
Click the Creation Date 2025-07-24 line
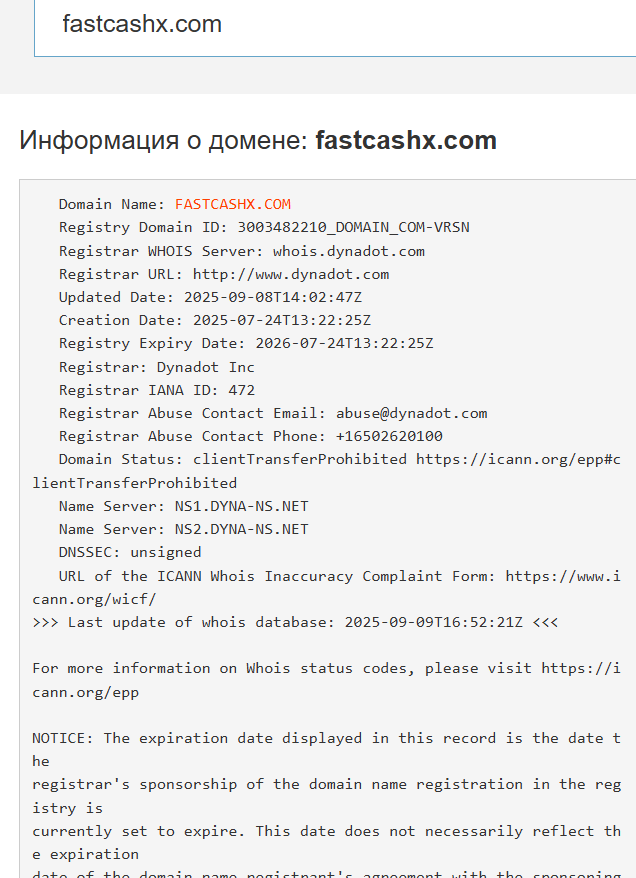[x=214, y=320]
